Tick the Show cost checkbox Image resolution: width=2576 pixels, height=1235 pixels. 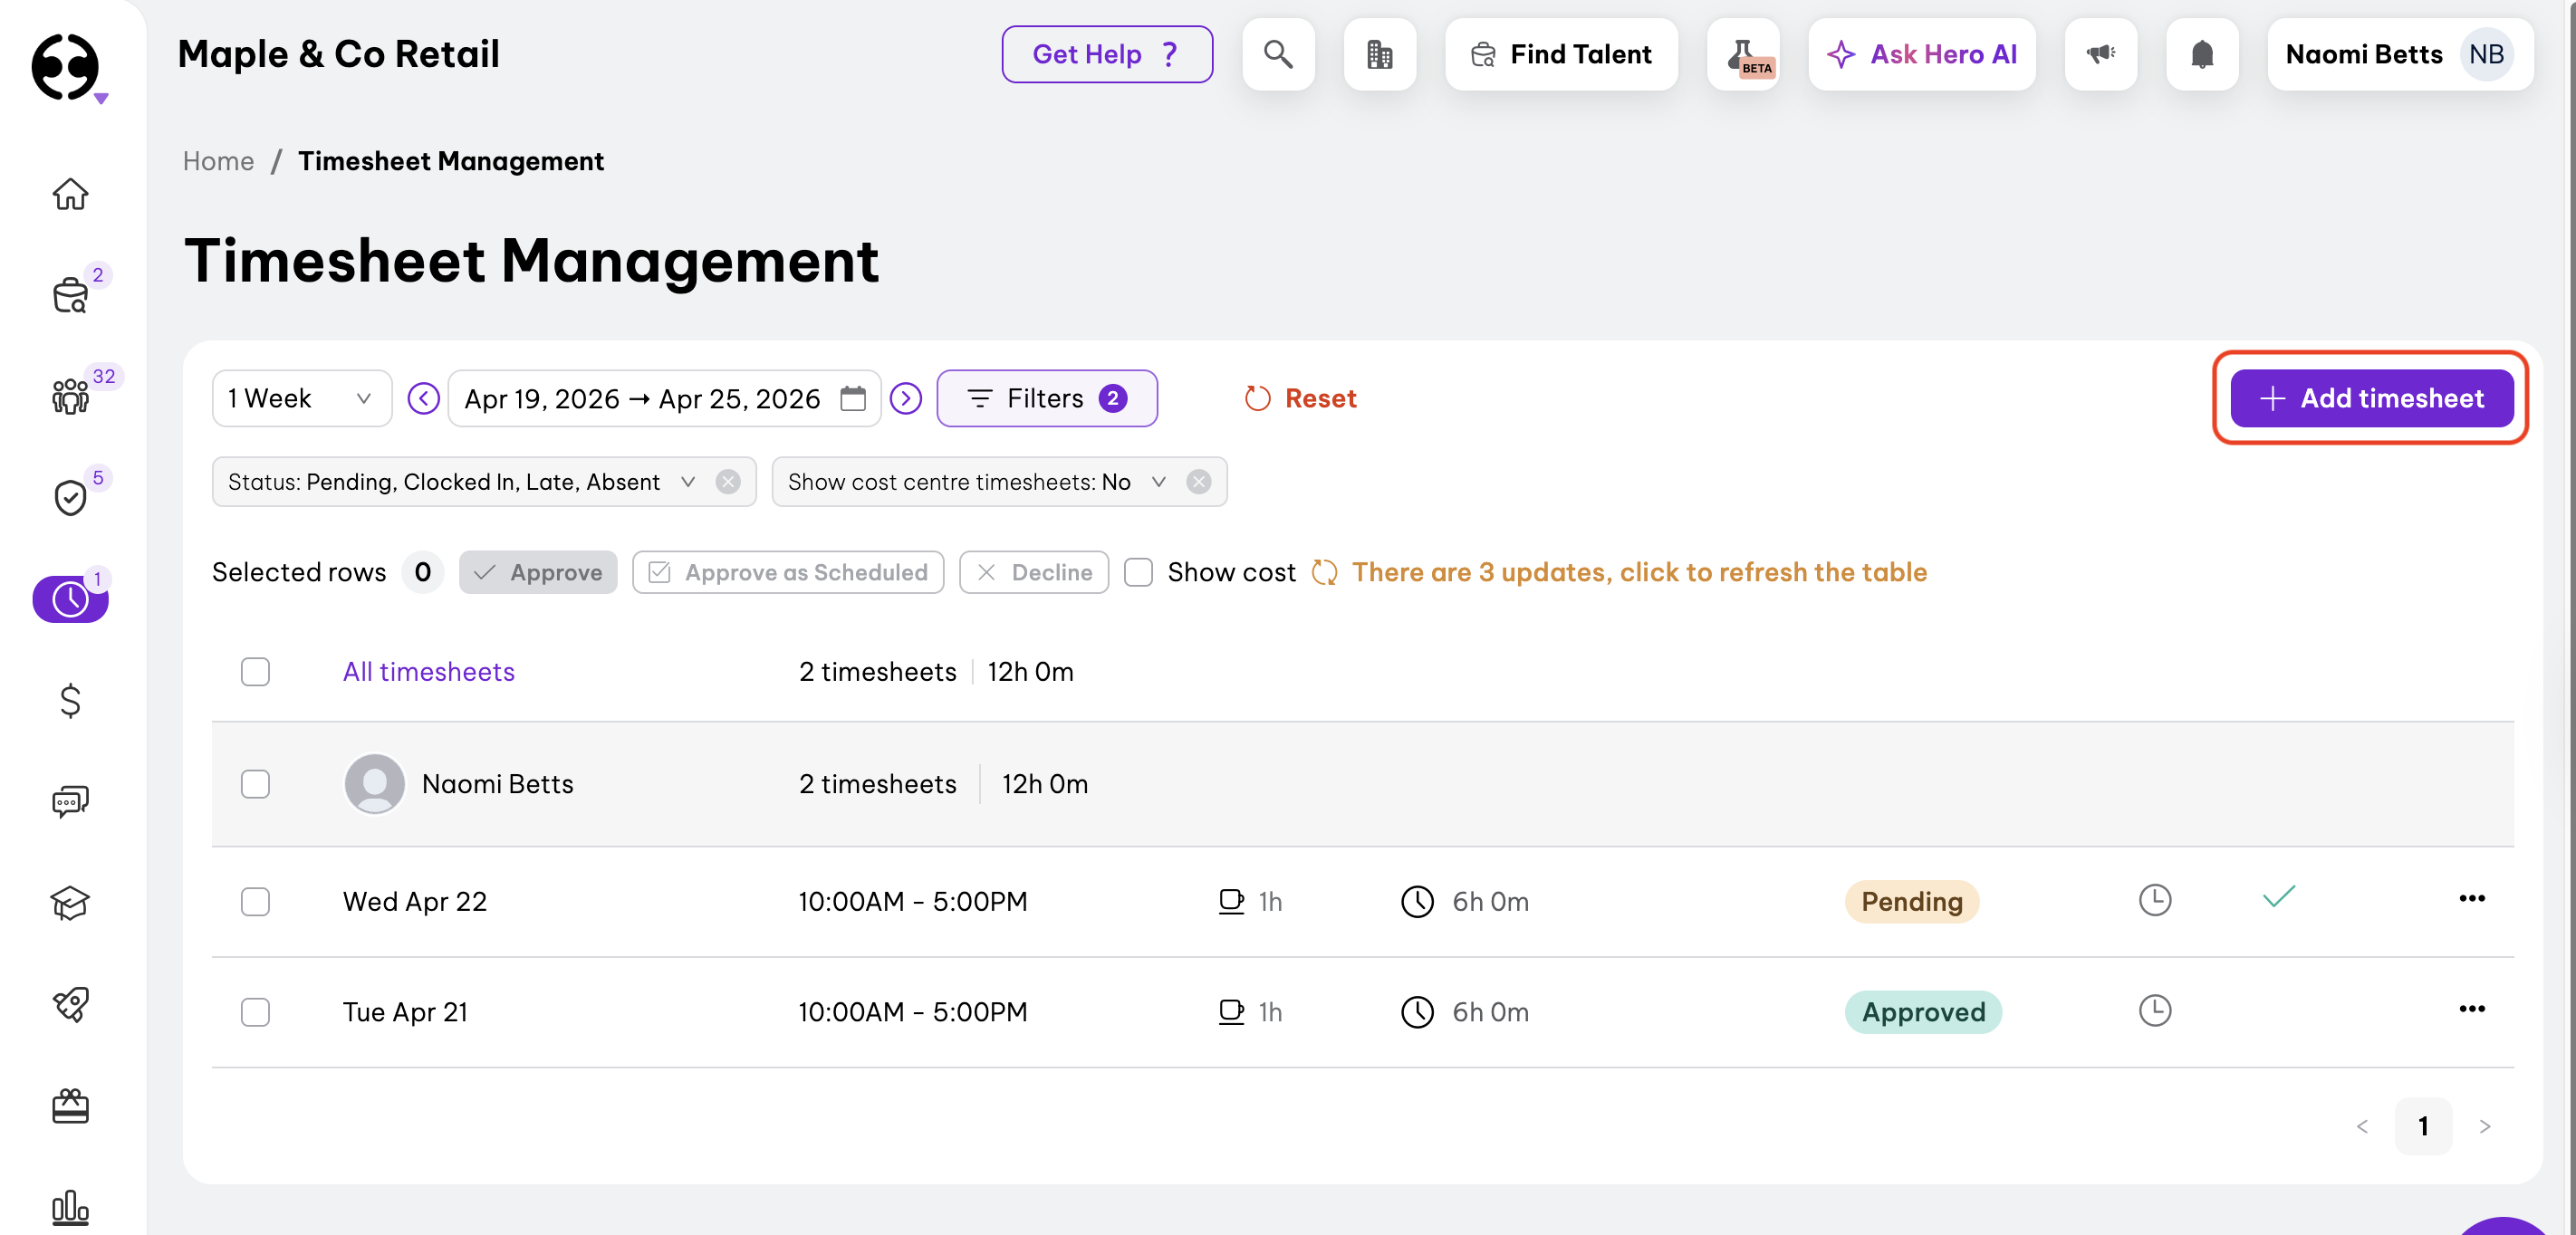1138,572
